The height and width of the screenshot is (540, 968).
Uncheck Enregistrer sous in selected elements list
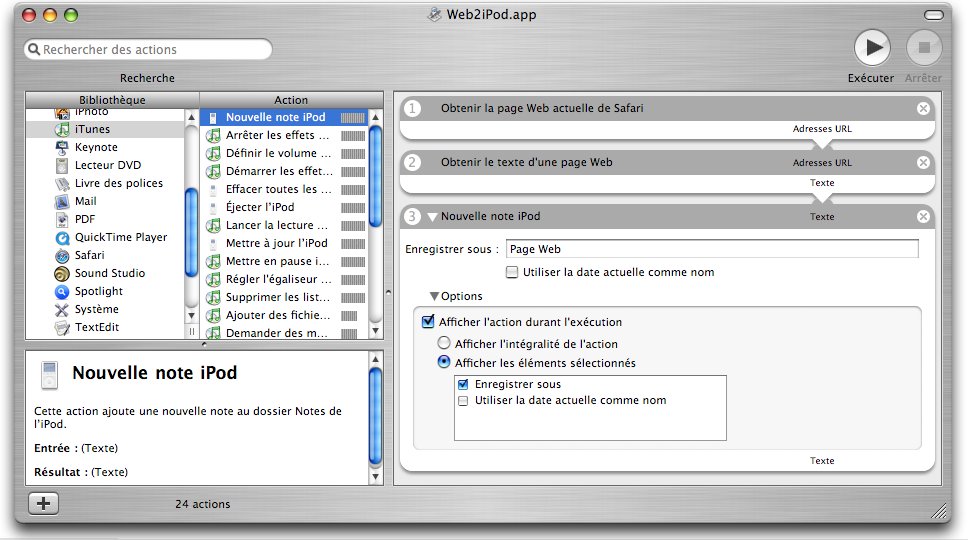point(463,384)
